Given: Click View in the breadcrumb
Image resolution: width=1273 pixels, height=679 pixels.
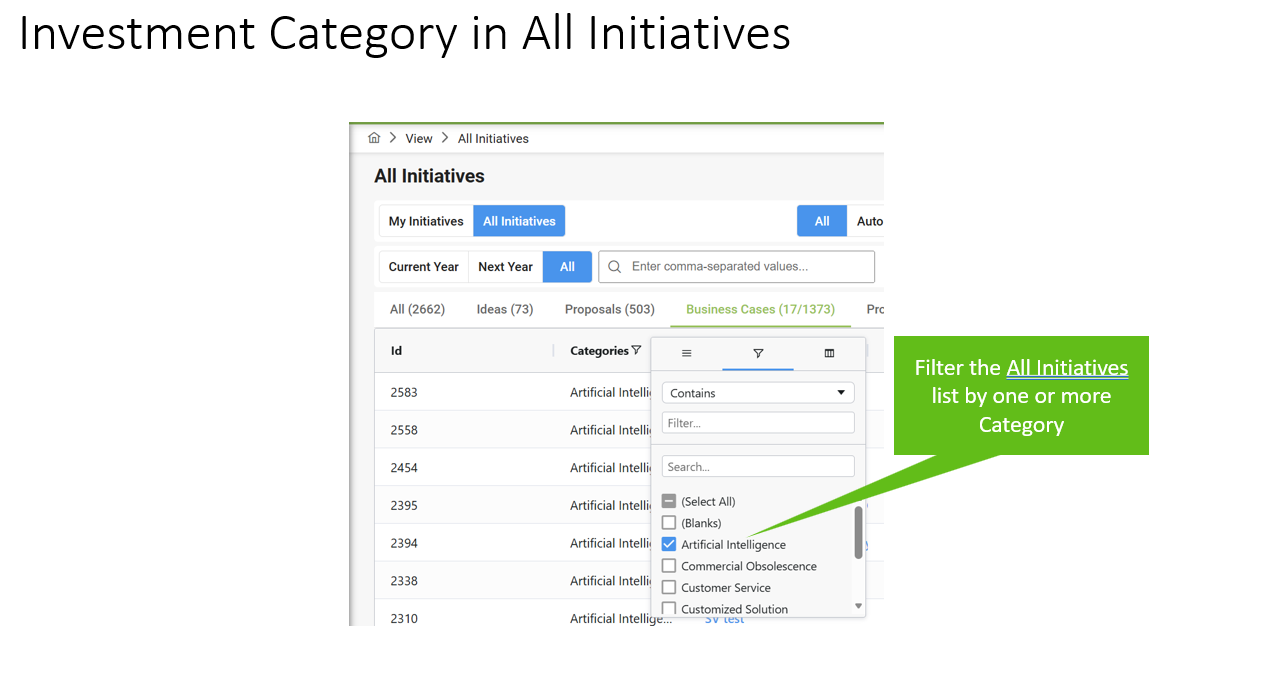Looking at the screenshot, I should [x=419, y=138].
